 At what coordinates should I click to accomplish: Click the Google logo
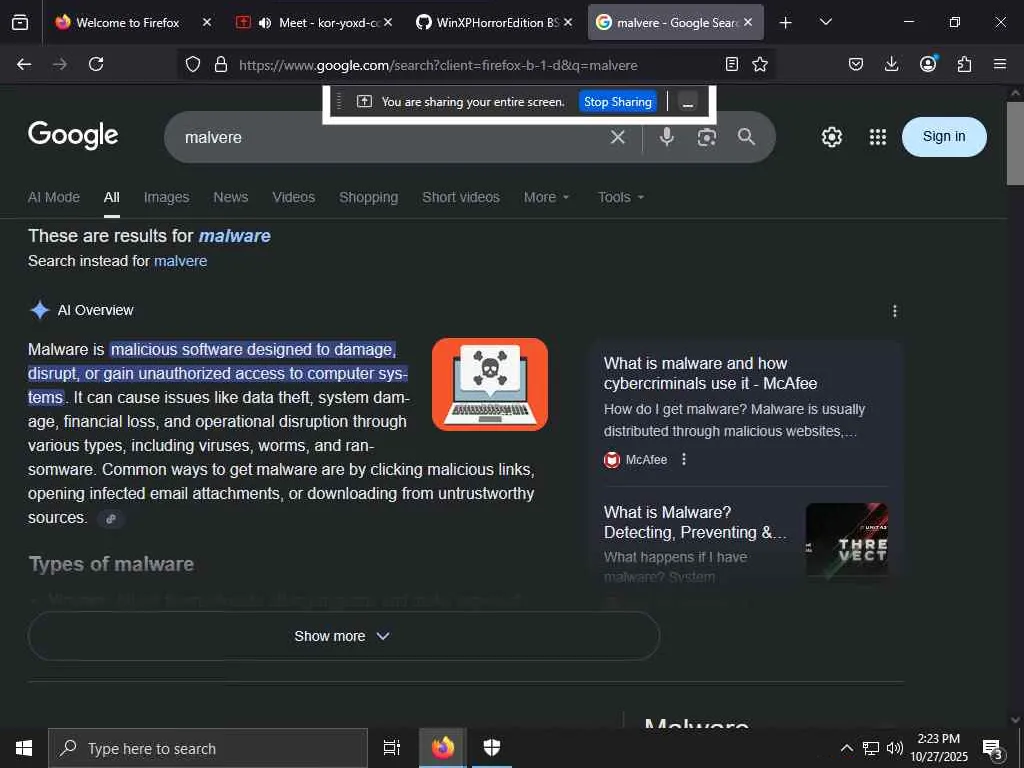click(73, 136)
